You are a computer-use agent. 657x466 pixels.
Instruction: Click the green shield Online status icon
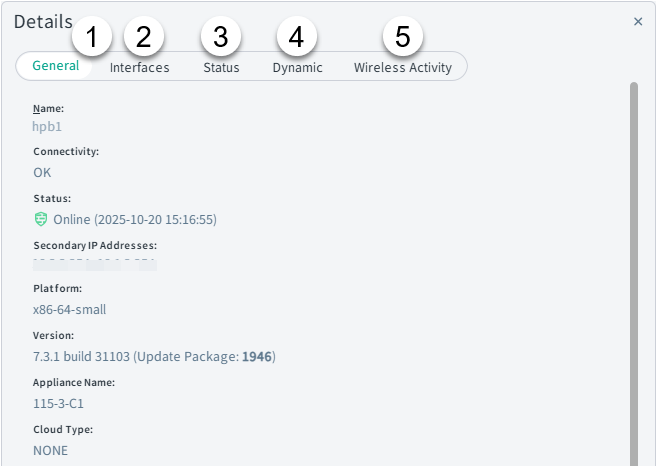tap(41, 219)
